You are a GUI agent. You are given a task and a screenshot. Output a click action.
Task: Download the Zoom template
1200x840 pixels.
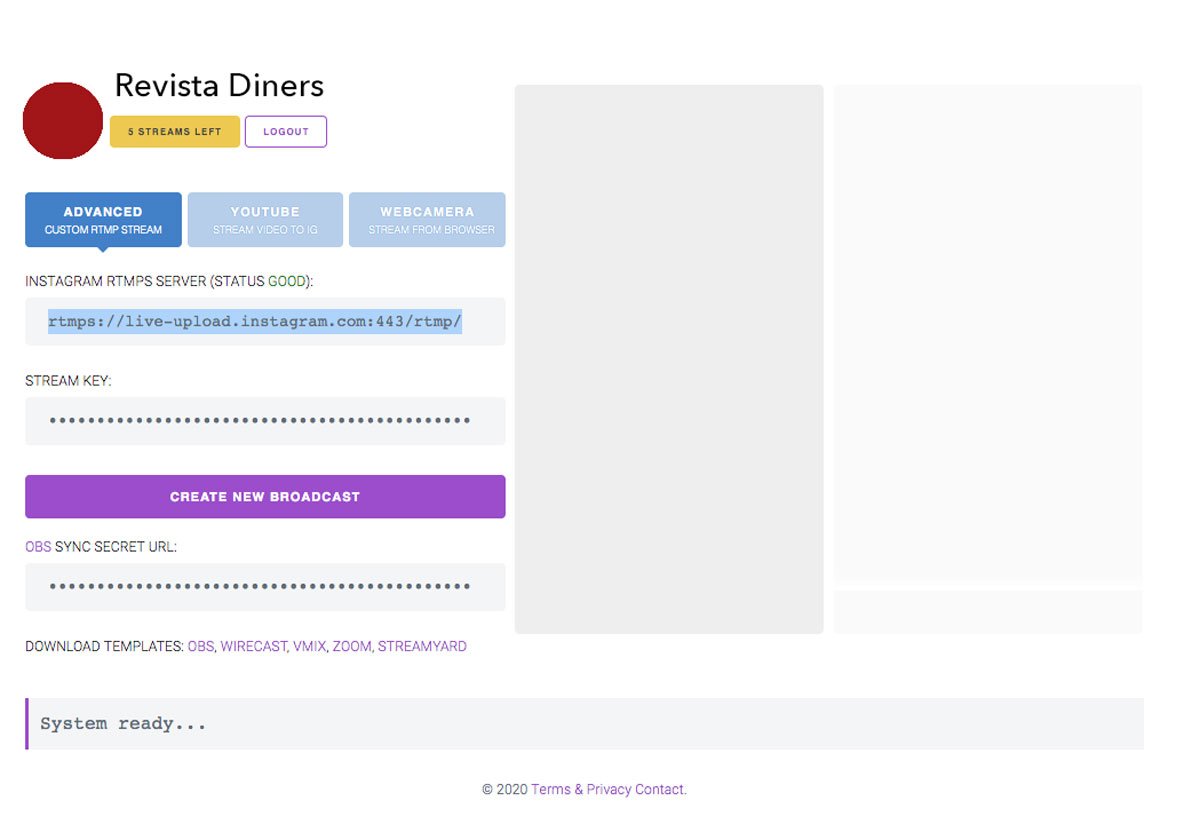(352, 647)
